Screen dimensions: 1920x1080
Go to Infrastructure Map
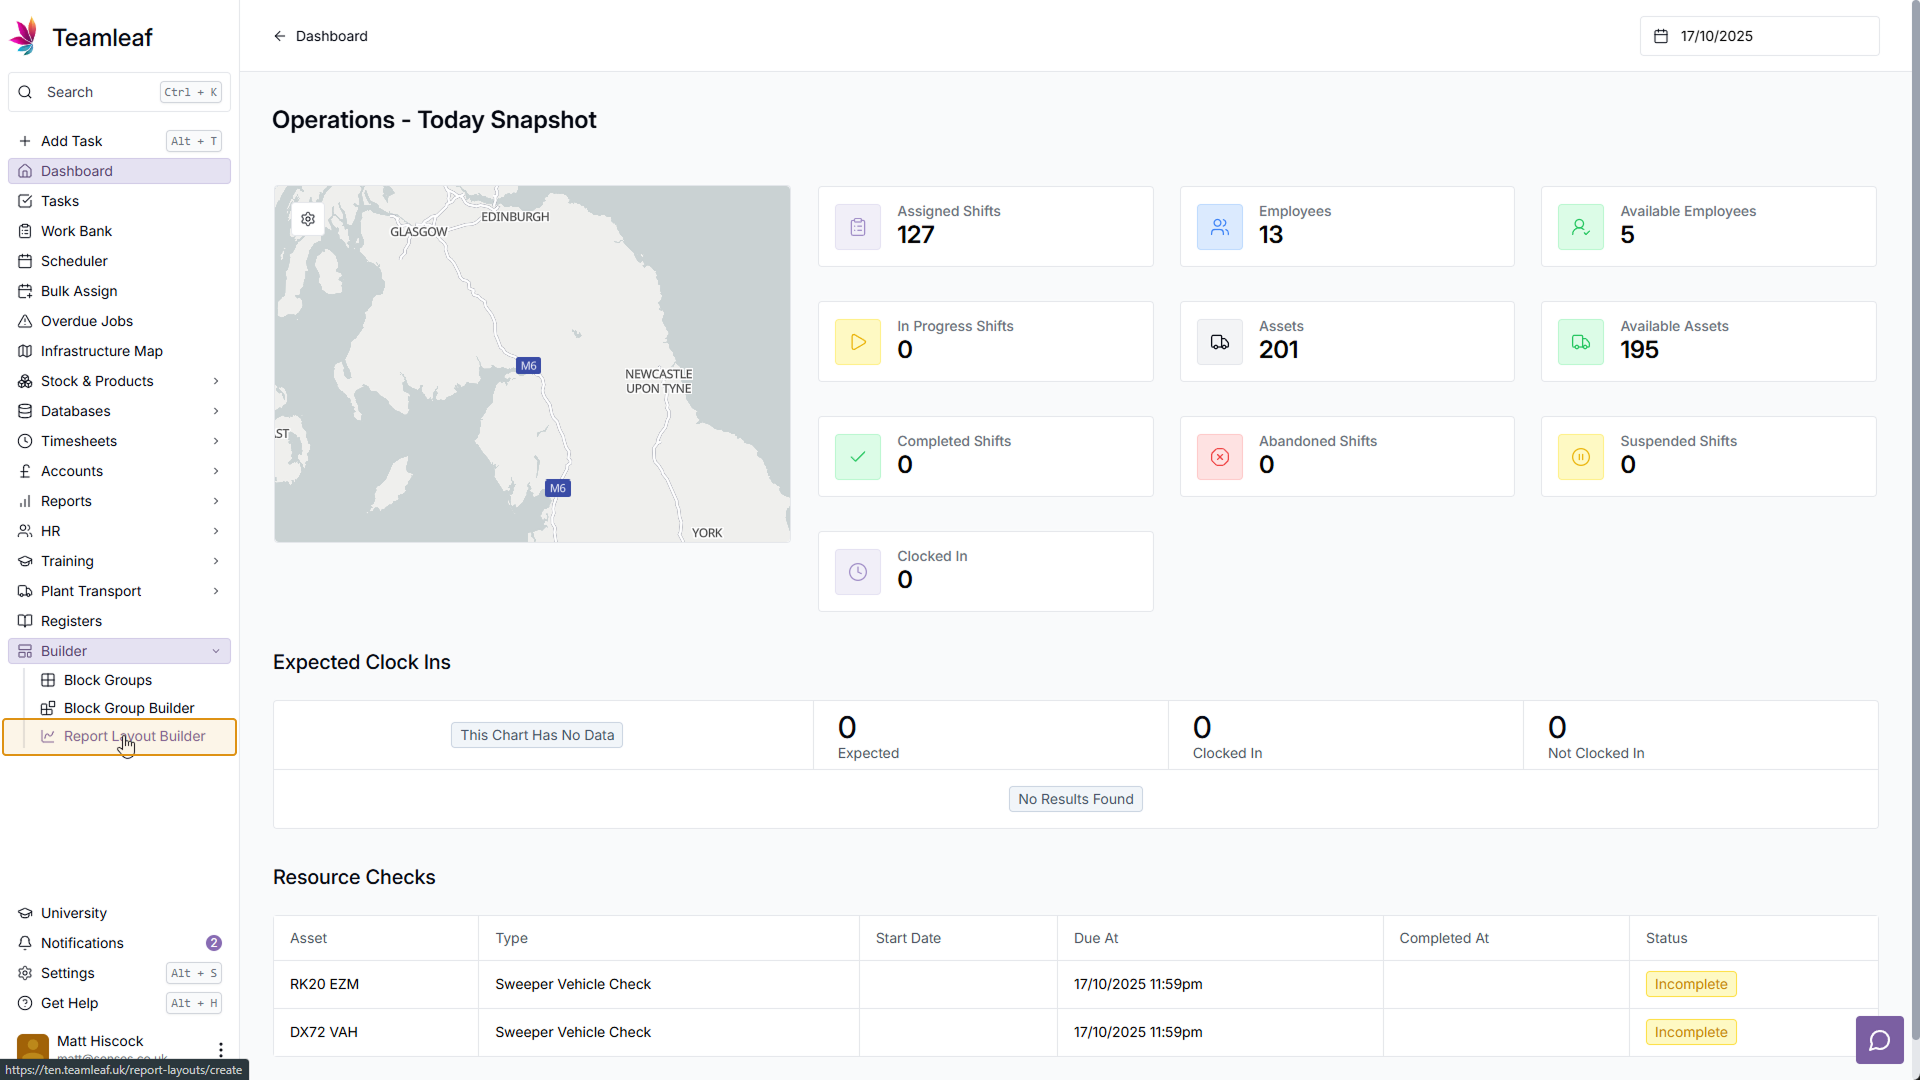point(101,351)
